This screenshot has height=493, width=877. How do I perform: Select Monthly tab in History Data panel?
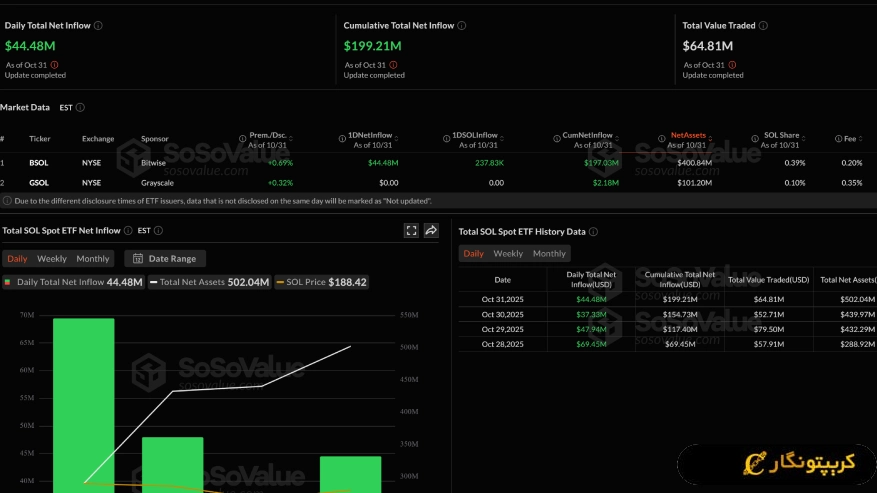(549, 254)
